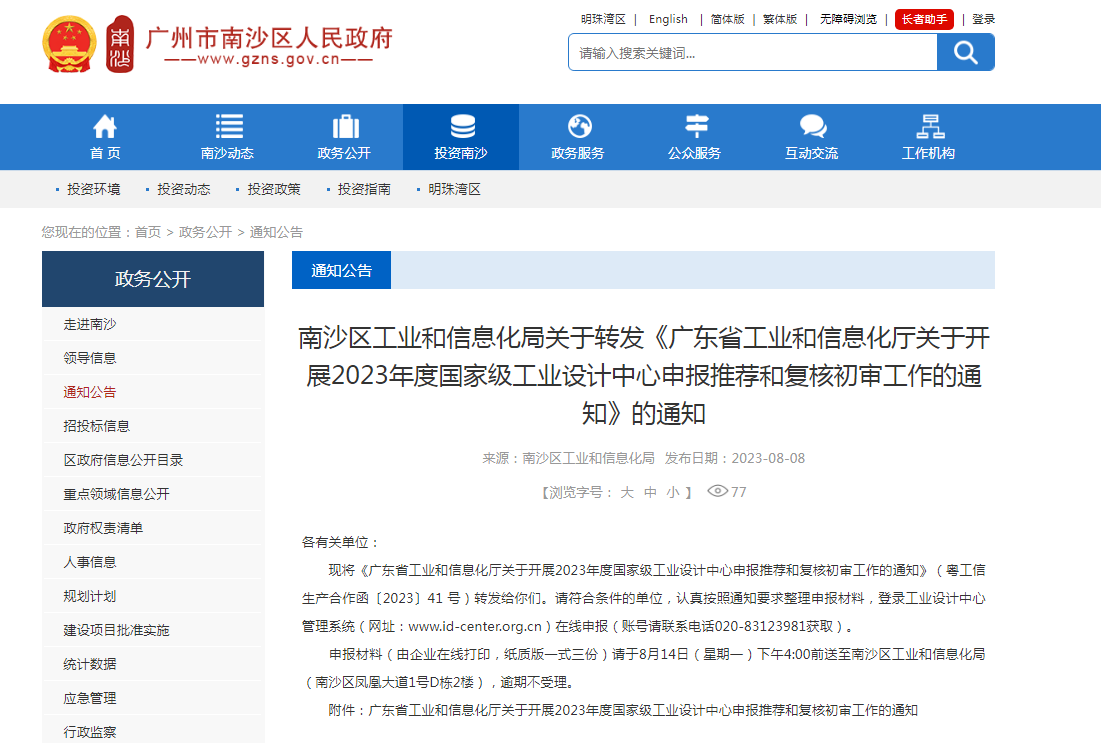Click the 来源：南沙区工业和信息化局 text

pyautogui.click(x=568, y=458)
